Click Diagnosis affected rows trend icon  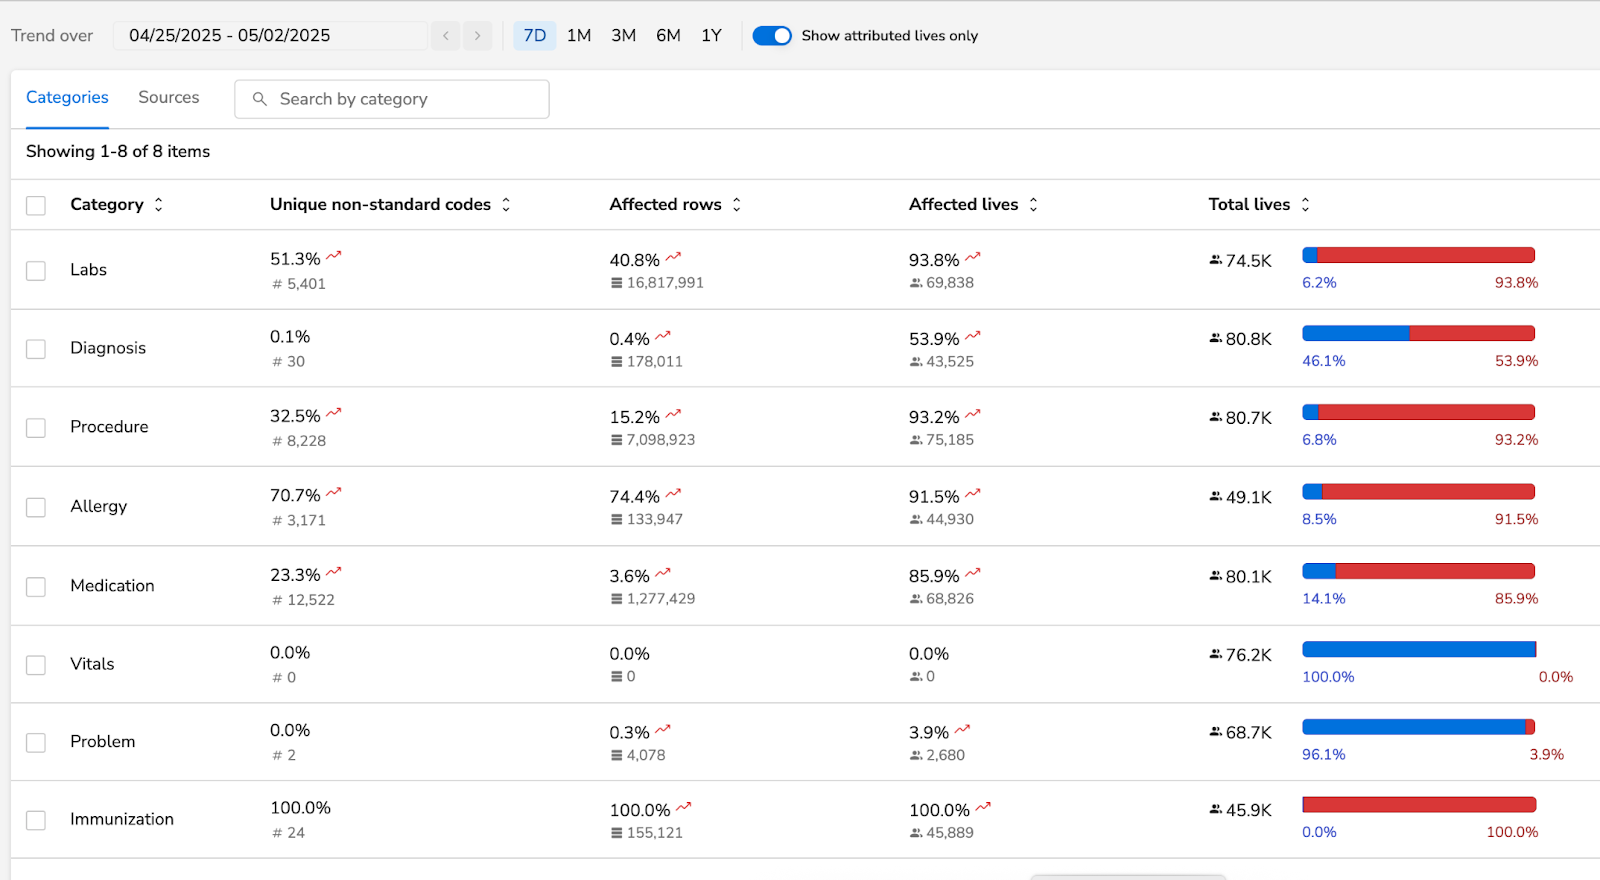click(663, 336)
